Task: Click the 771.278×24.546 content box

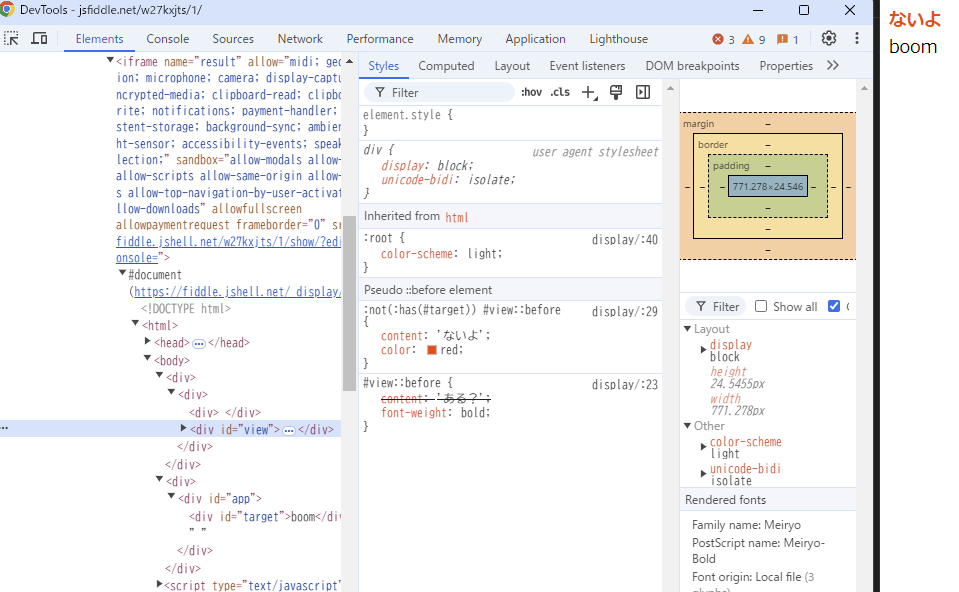Action: [768, 187]
